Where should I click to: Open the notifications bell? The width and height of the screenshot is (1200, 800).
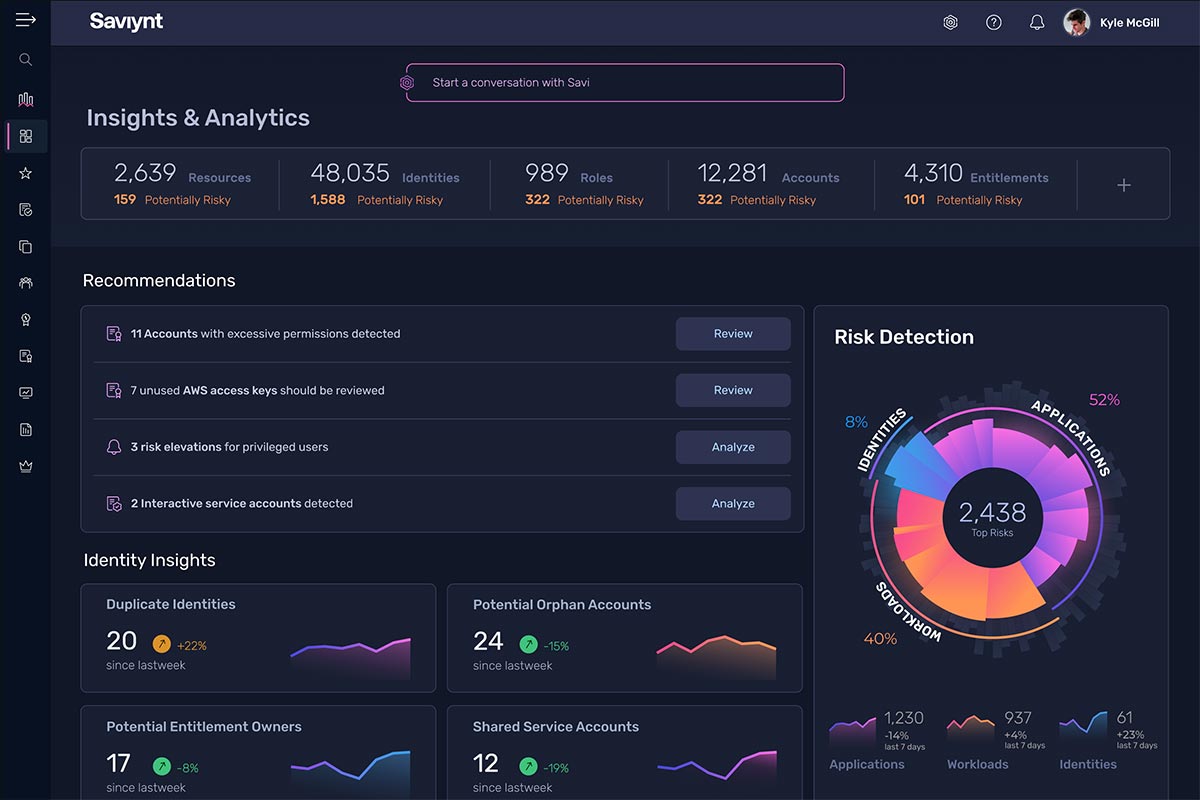(x=1037, y=22)
